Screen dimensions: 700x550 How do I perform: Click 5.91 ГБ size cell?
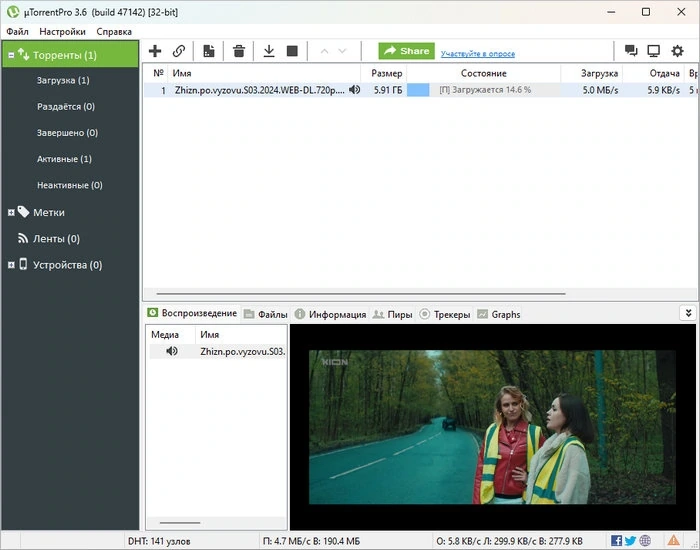388,90
